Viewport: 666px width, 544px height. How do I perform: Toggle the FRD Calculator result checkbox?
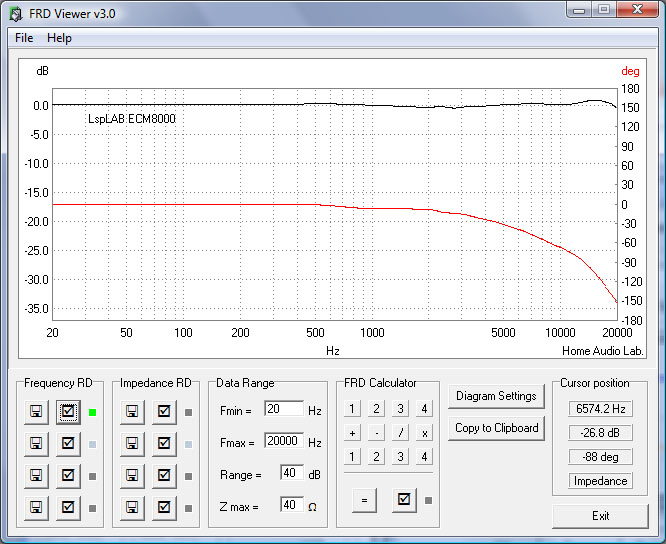[x=404, y=499]
